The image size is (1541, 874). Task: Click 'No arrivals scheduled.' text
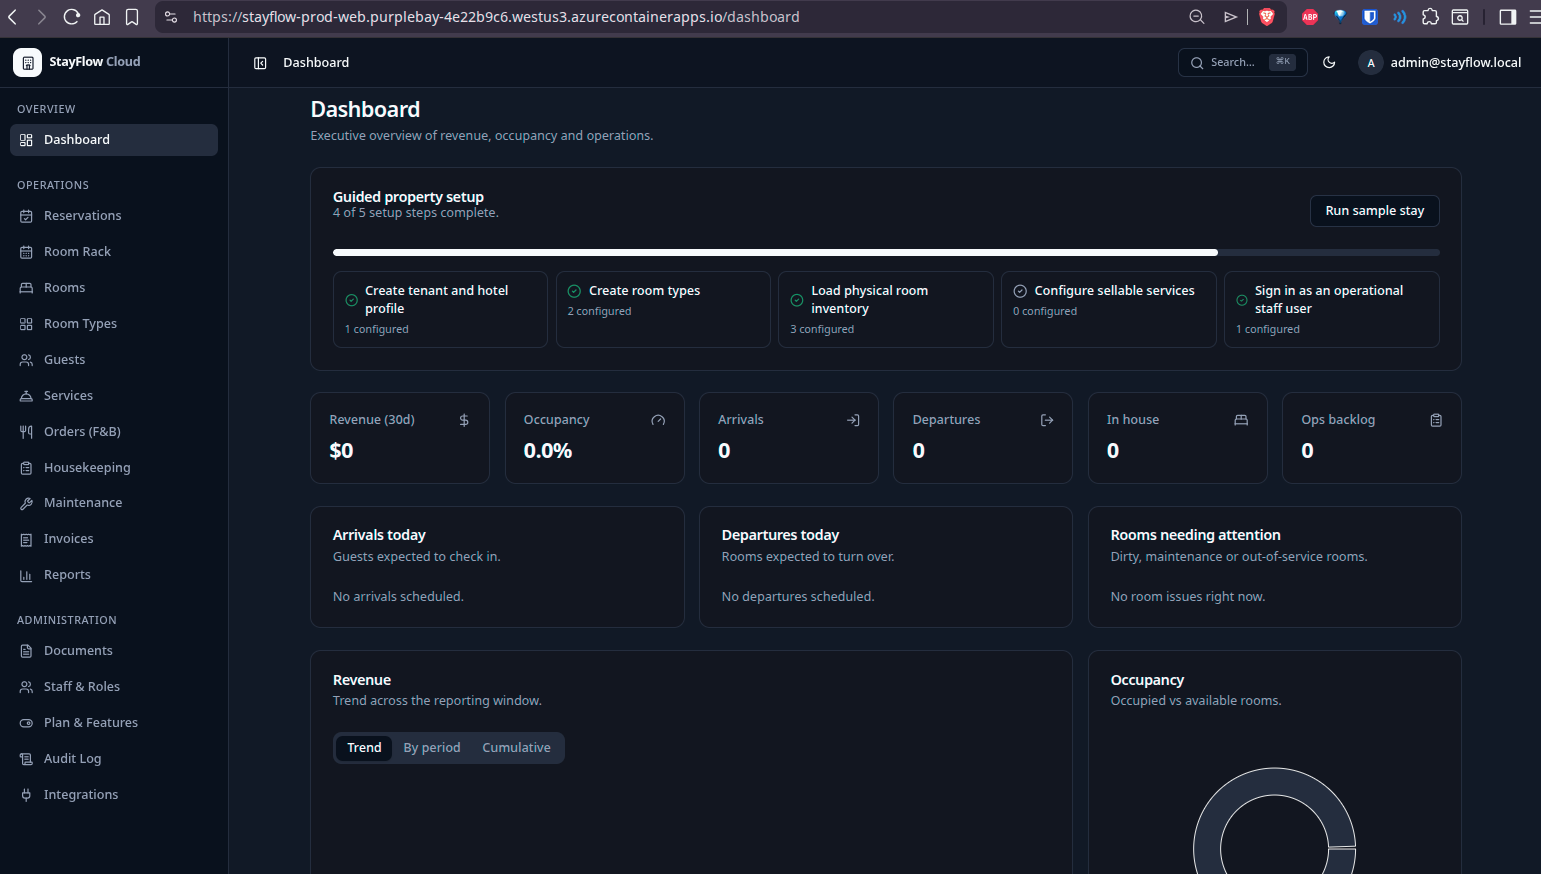pyautogui.click(x=398, y=597)
